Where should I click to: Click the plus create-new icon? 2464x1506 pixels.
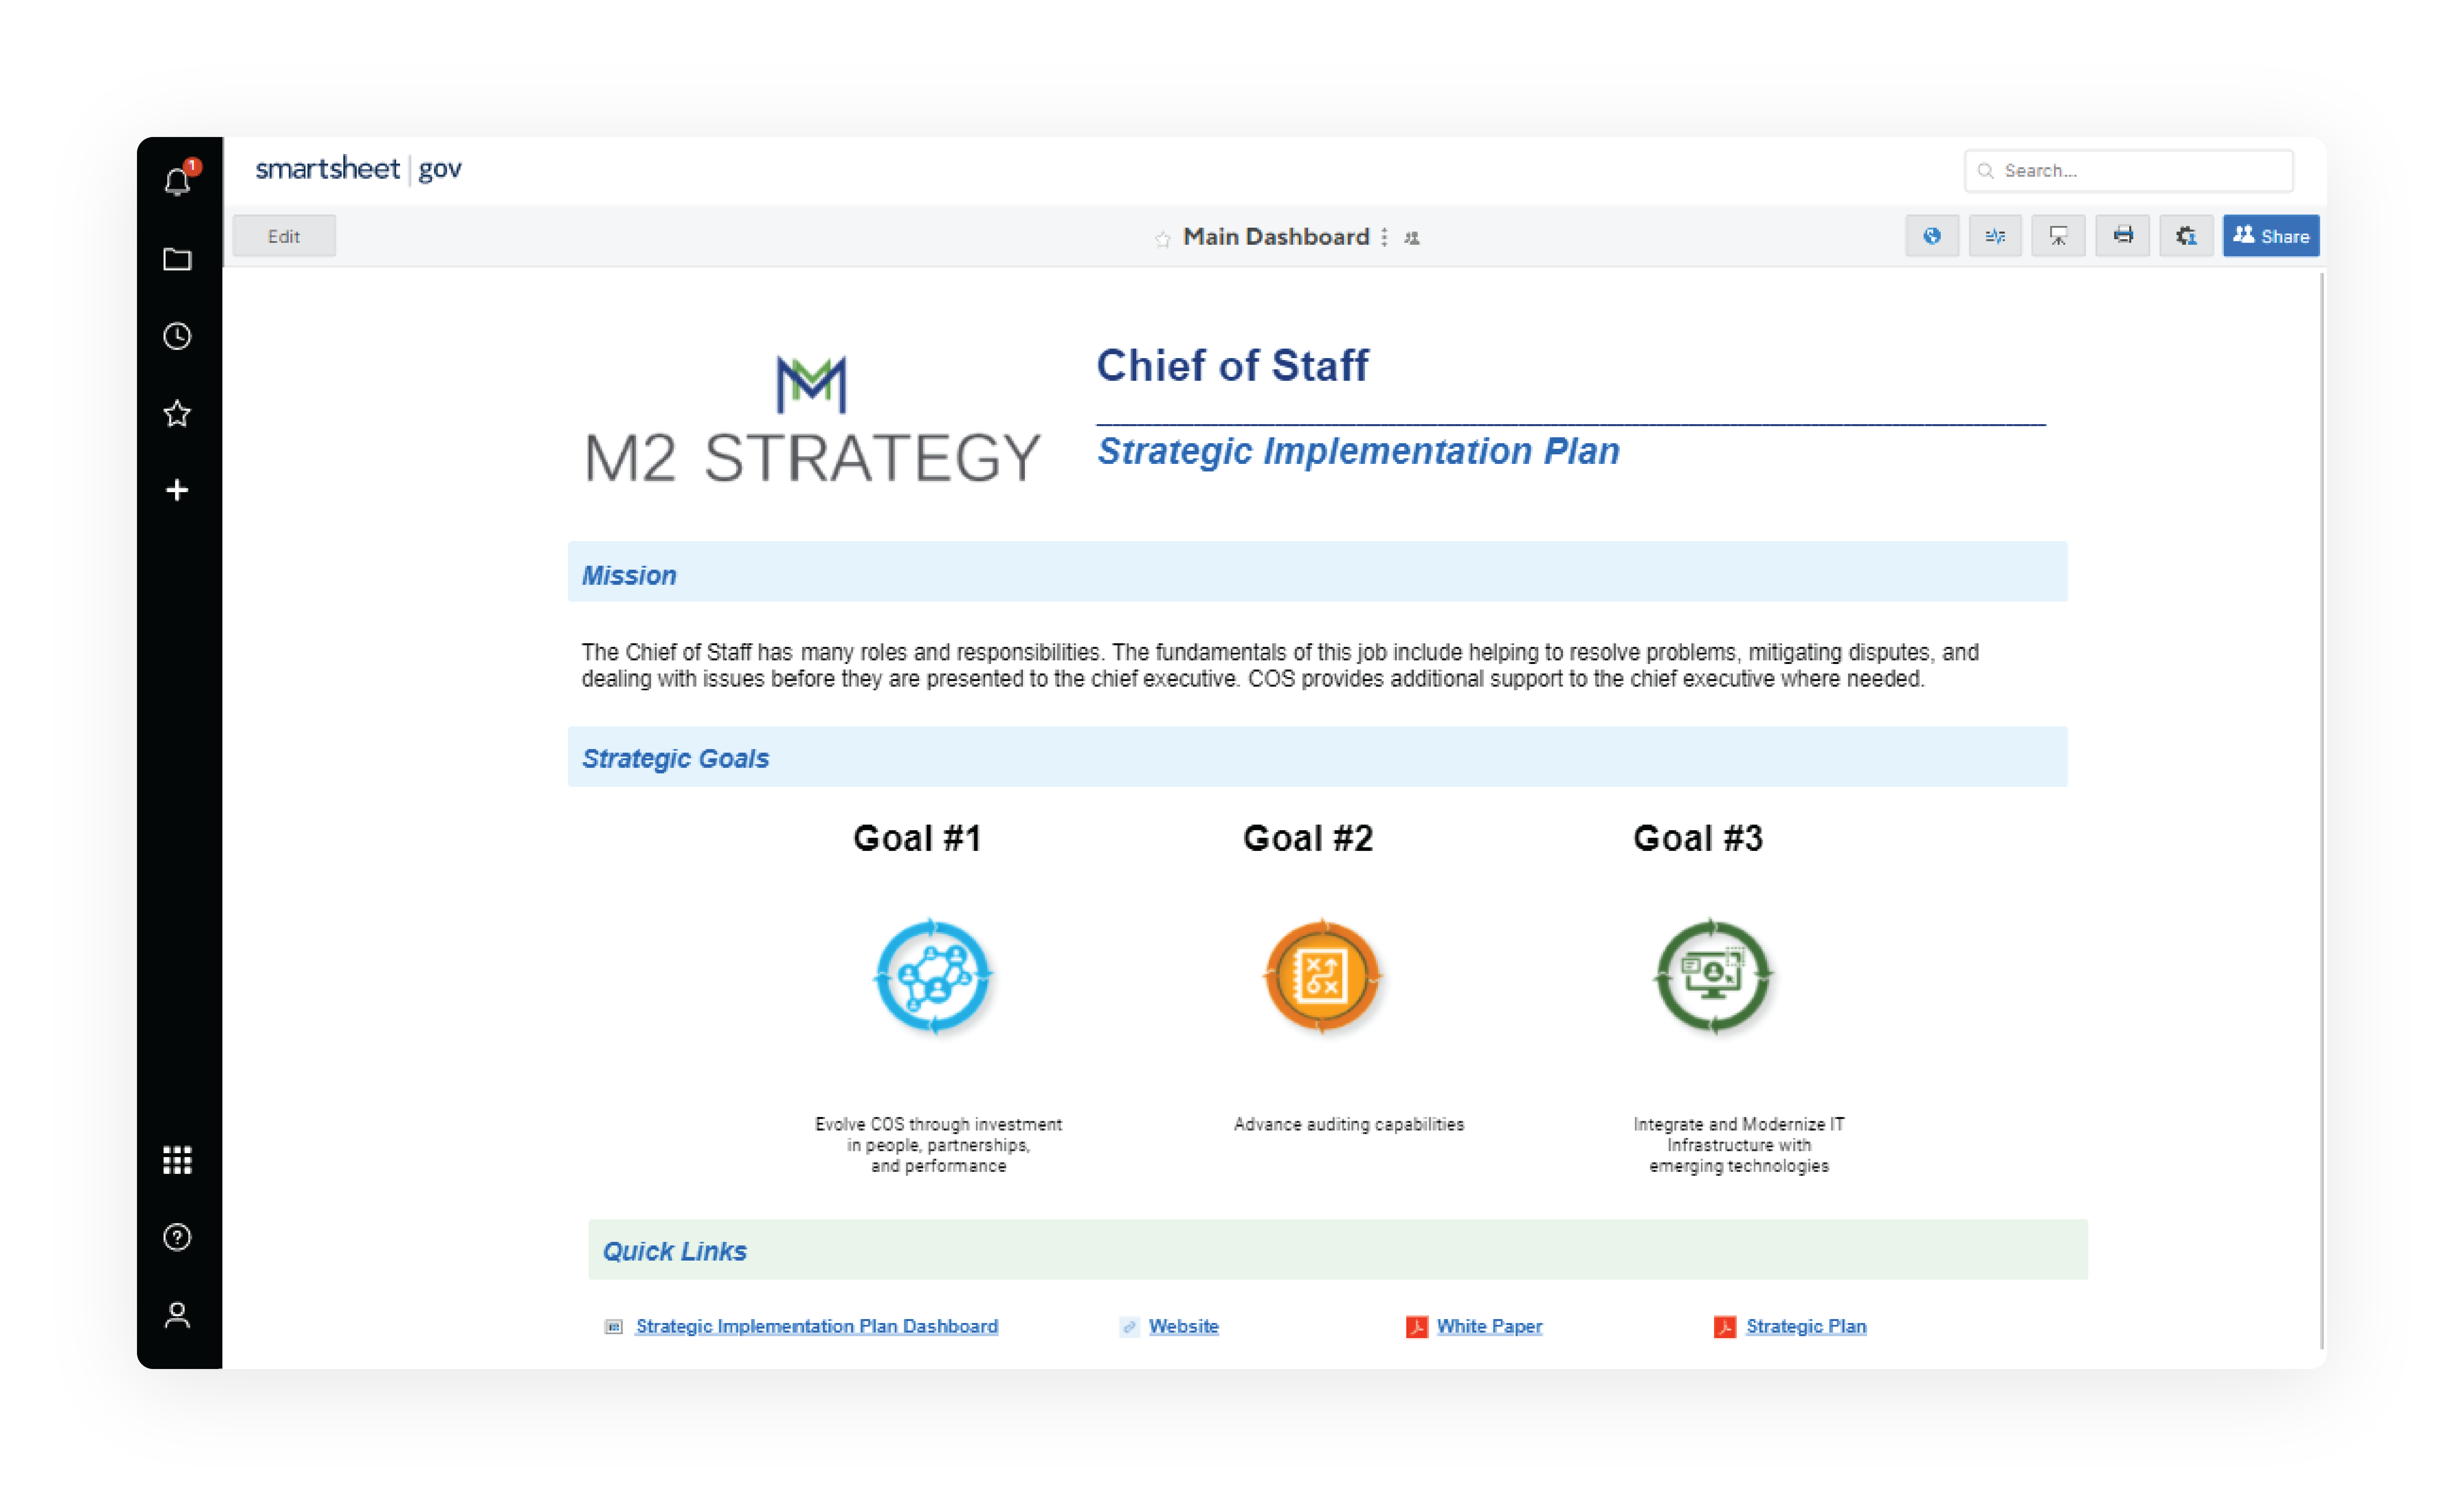[x=177, y=490]
